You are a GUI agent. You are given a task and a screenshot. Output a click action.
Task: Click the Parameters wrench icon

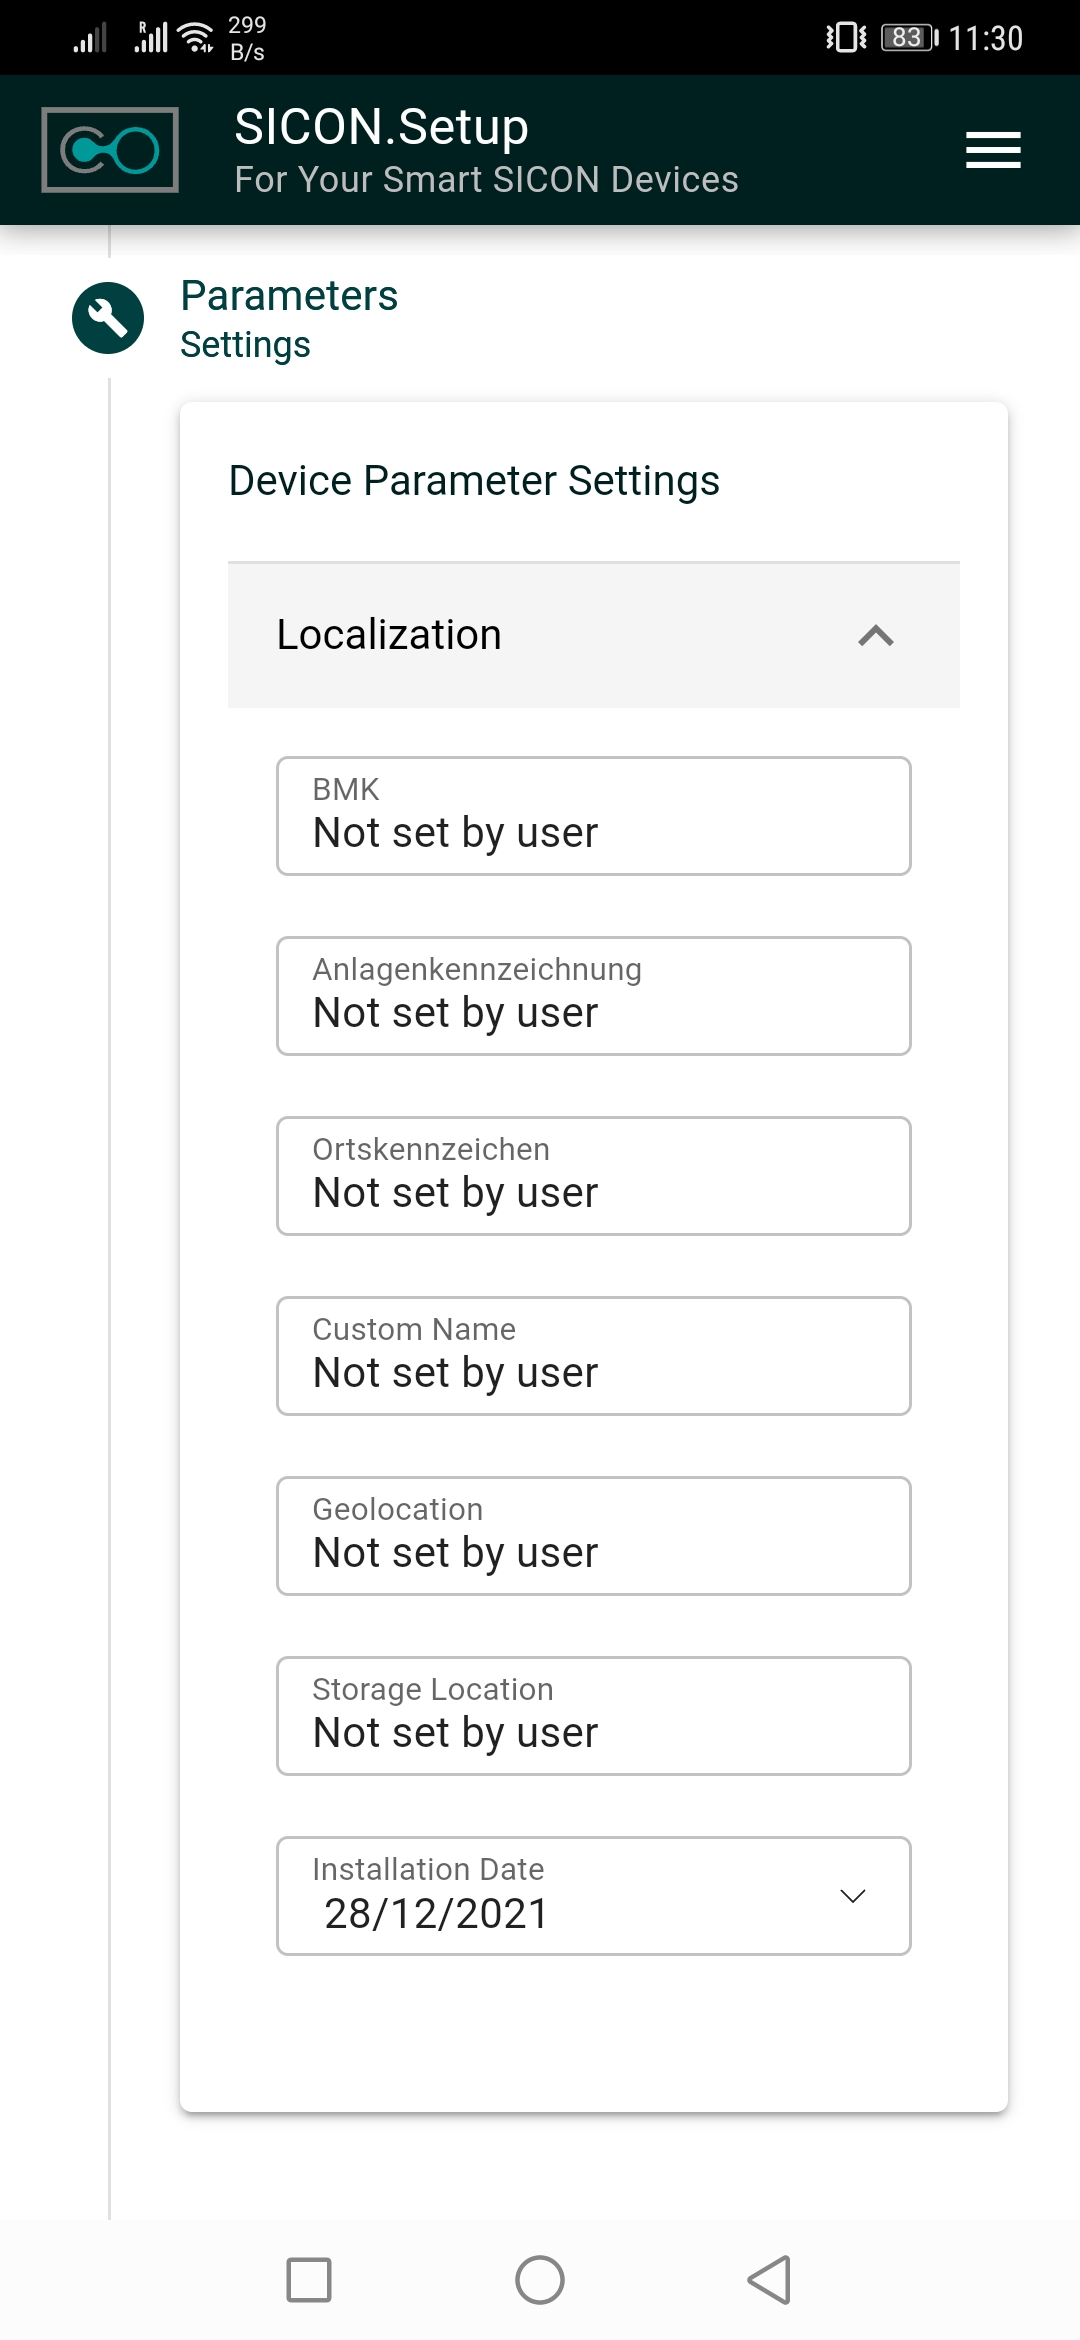108,318
